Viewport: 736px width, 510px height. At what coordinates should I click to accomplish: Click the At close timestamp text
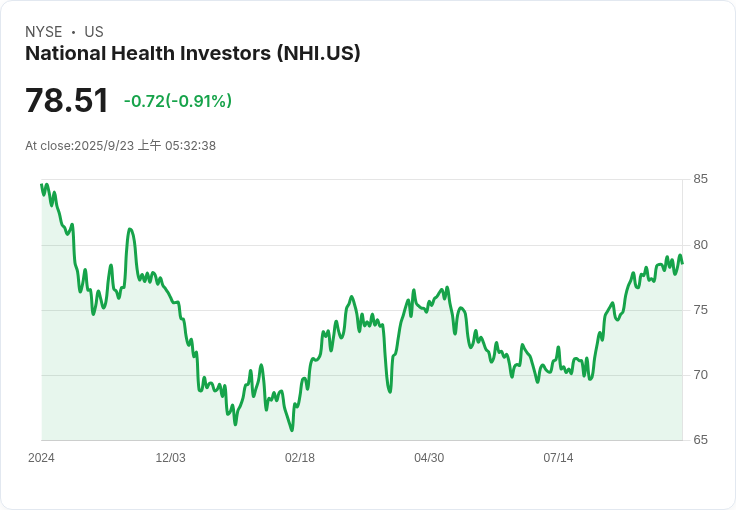tap(121, 145)
